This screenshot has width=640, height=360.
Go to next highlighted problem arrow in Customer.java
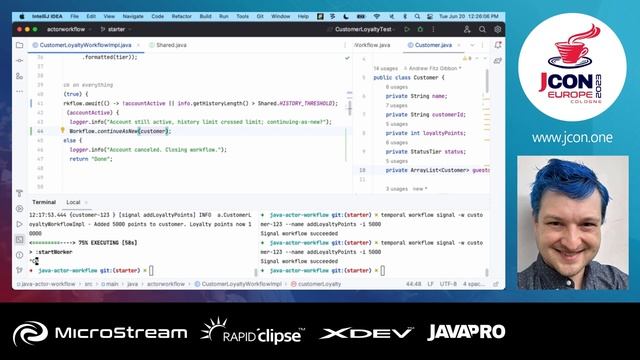pyautogui.click(x=484, y=58)
